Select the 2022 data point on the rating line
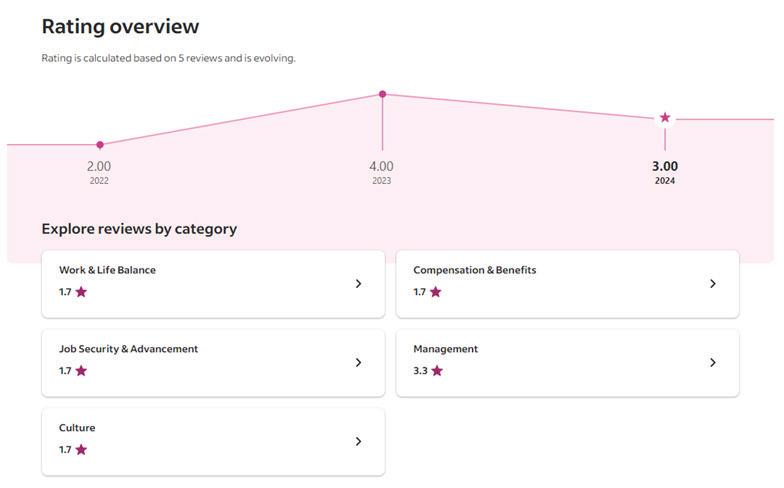The image size is (784, 488). (100, 145)
